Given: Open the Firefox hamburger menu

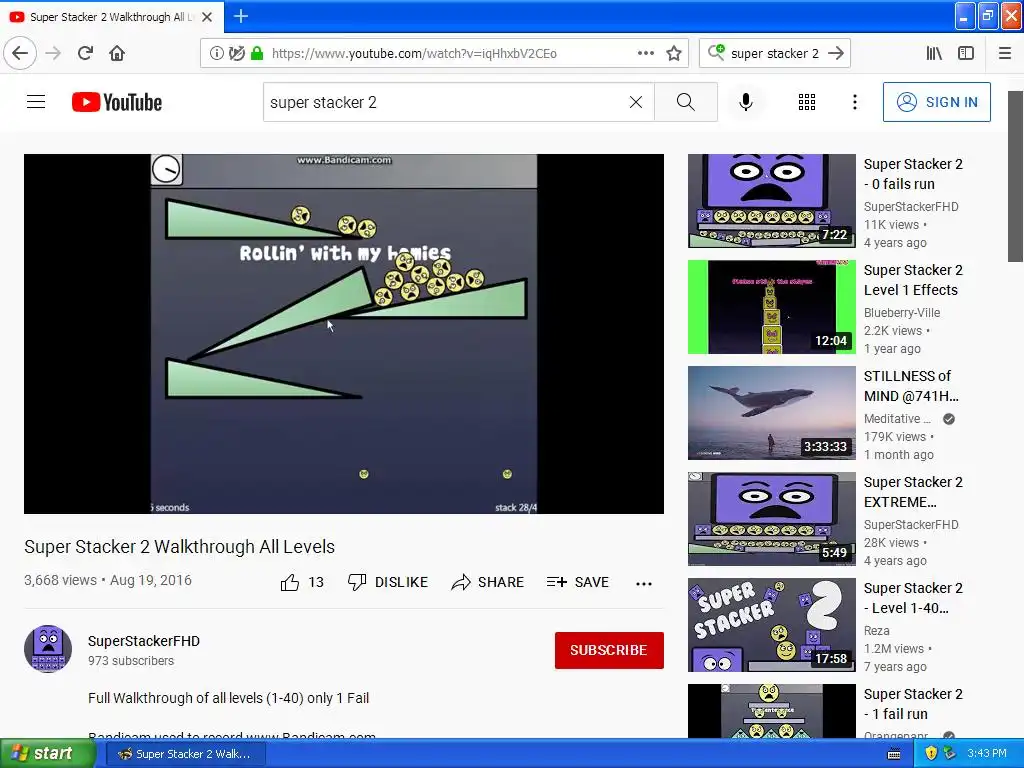Looking at the screenshot, I should [1004, 53].
